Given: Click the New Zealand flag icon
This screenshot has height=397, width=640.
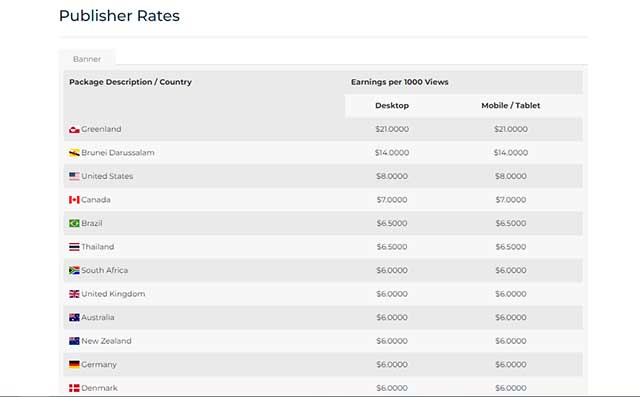Looking at the screenshot, I should coord(74,341).
